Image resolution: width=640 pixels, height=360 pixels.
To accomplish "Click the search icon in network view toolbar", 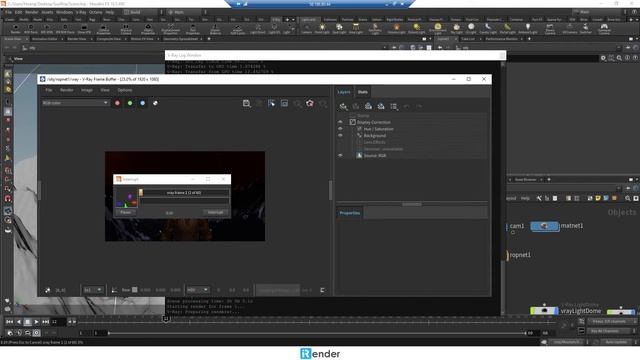I will [x=627, y=198].
